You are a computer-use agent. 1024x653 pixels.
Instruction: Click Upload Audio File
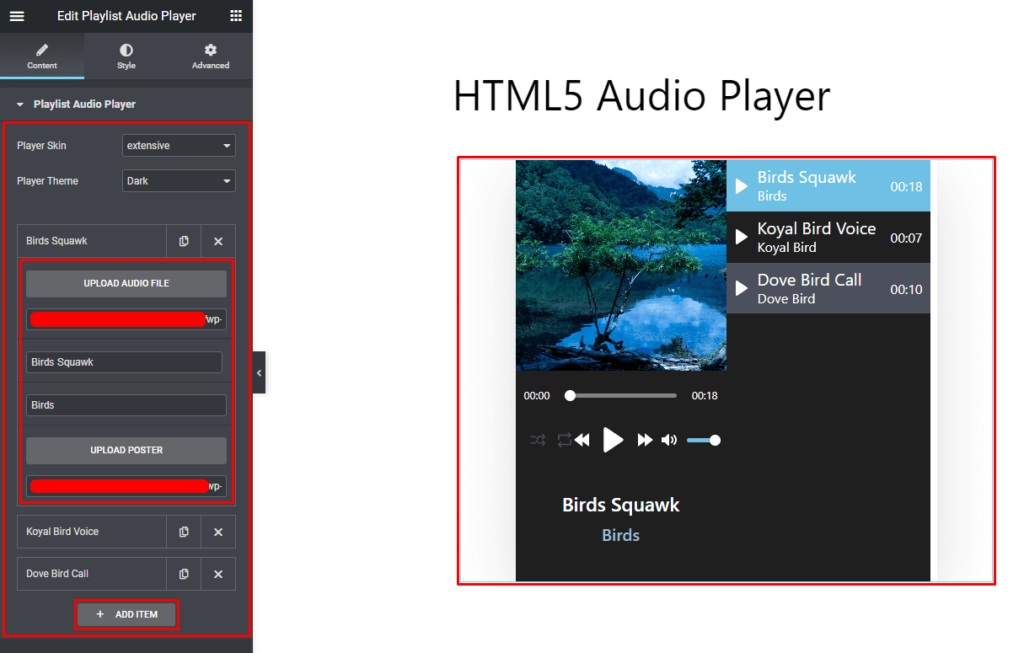point(126,283)
